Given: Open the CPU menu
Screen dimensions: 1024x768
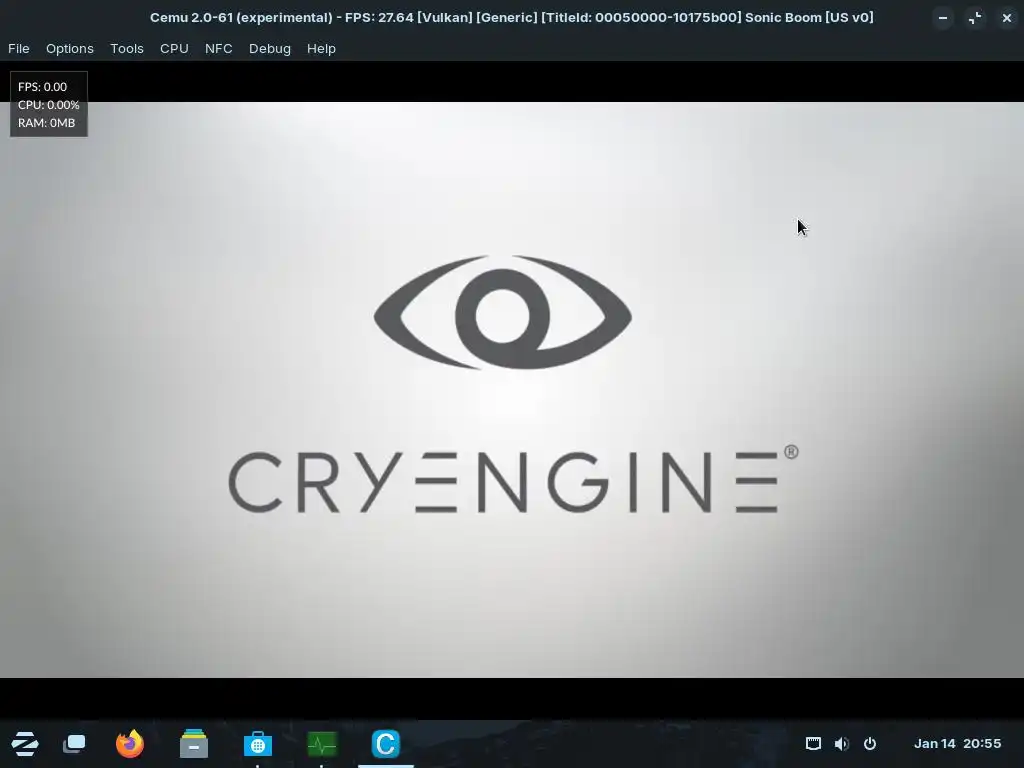Looking at the screenshot, I should (174, 48).
